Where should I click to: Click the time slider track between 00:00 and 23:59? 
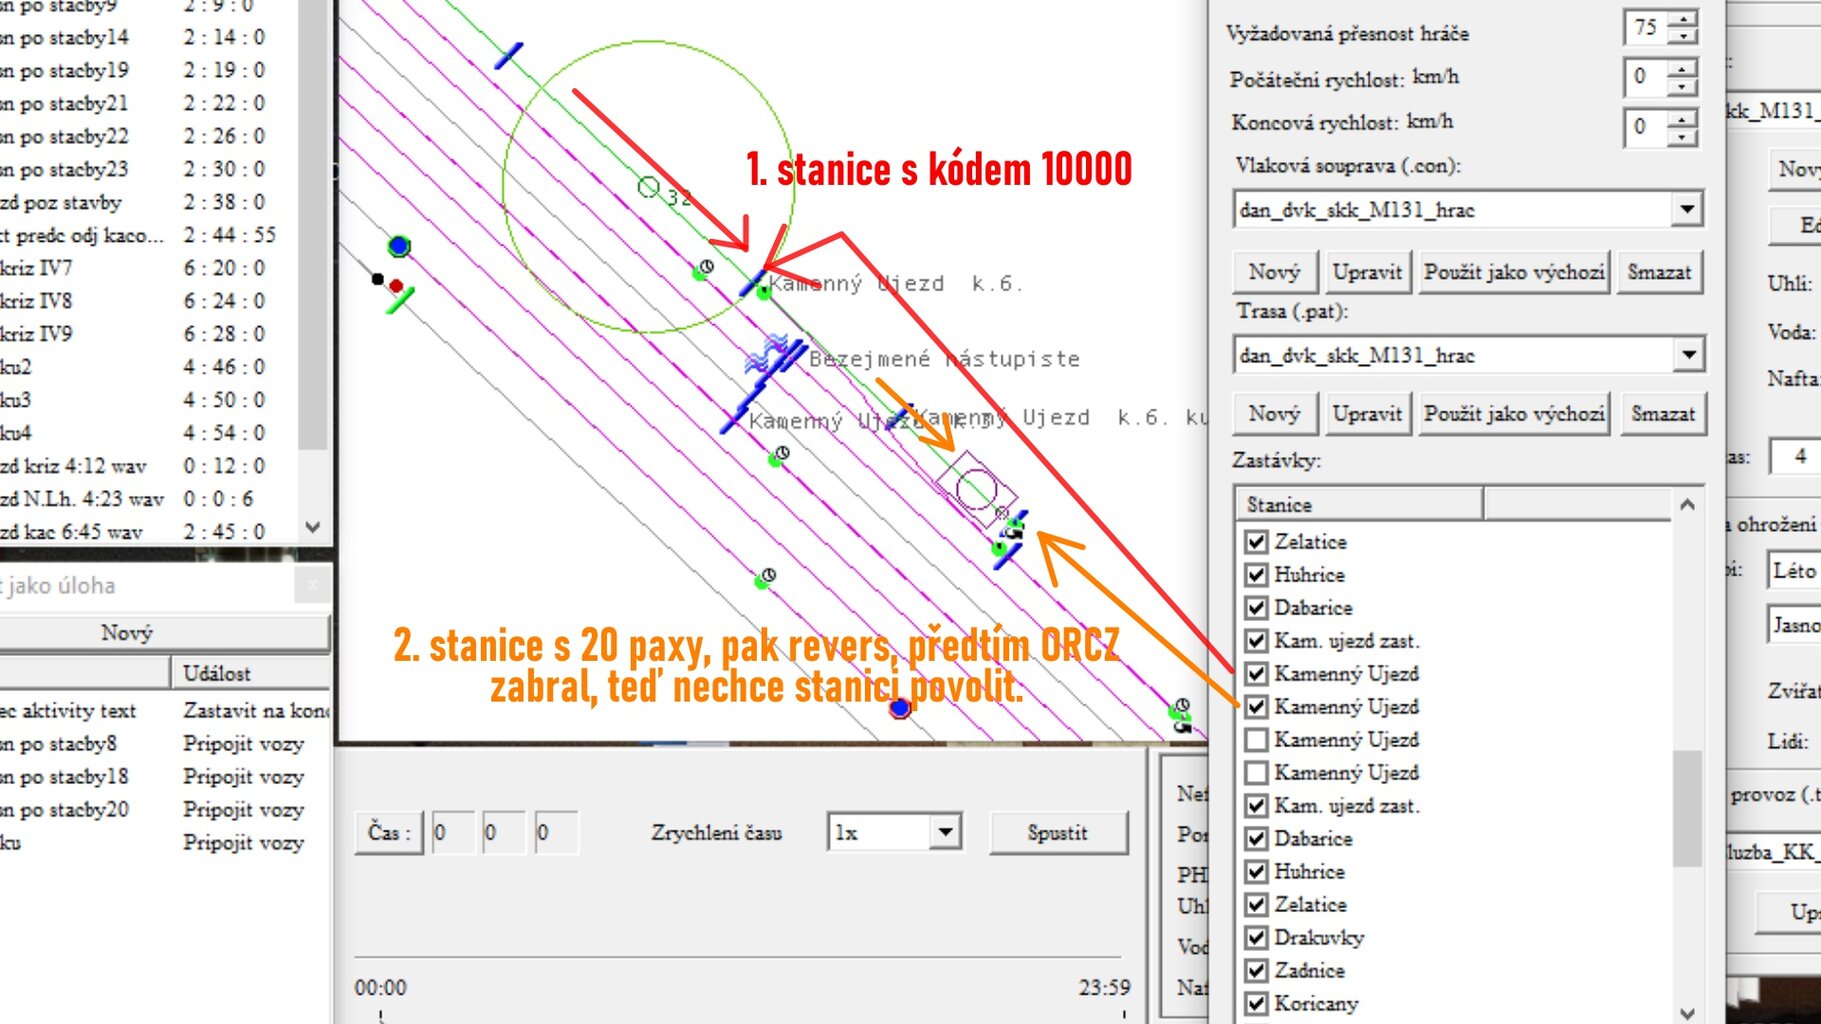click(740, 1014)
